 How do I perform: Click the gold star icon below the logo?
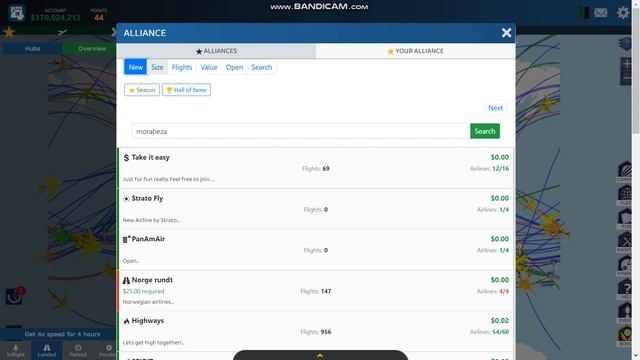click(9, 32)
